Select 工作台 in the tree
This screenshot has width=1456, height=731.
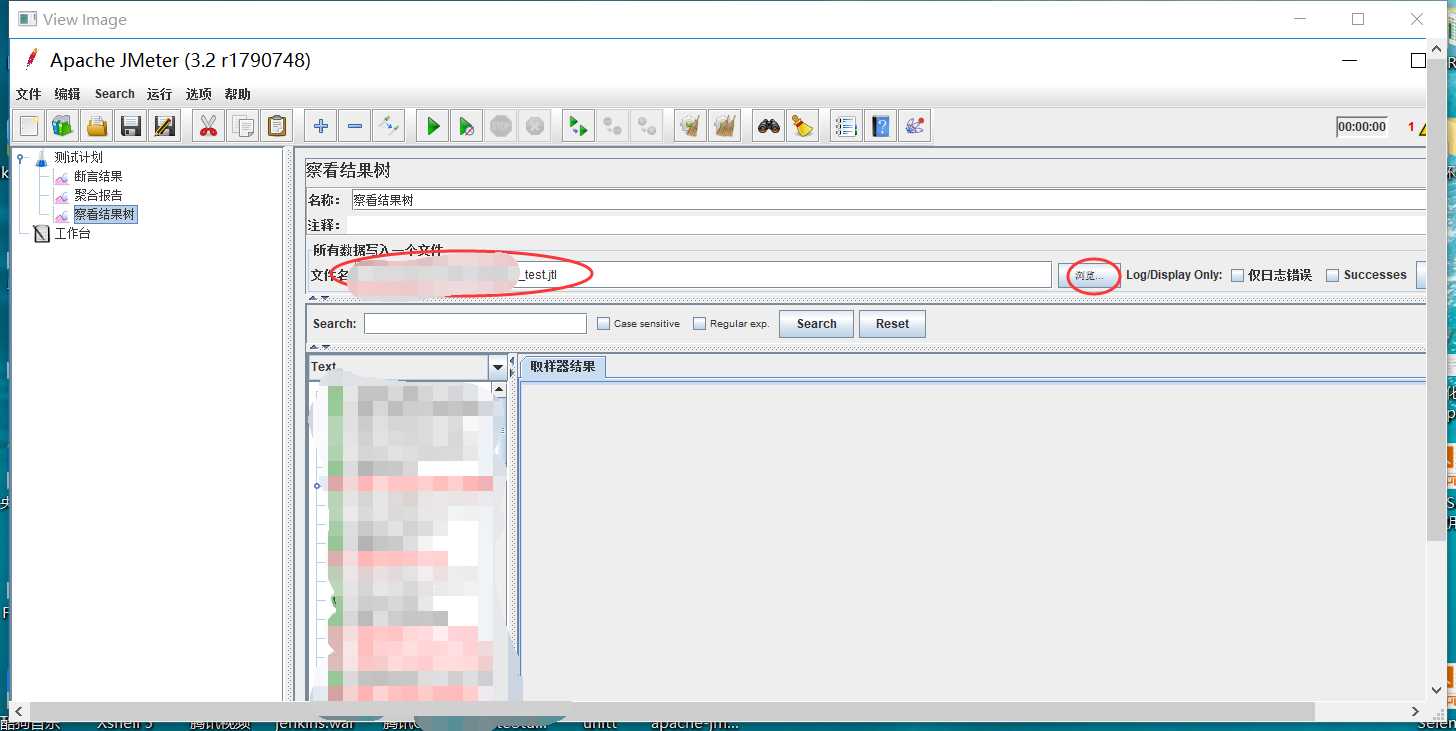tap(72, 233)
